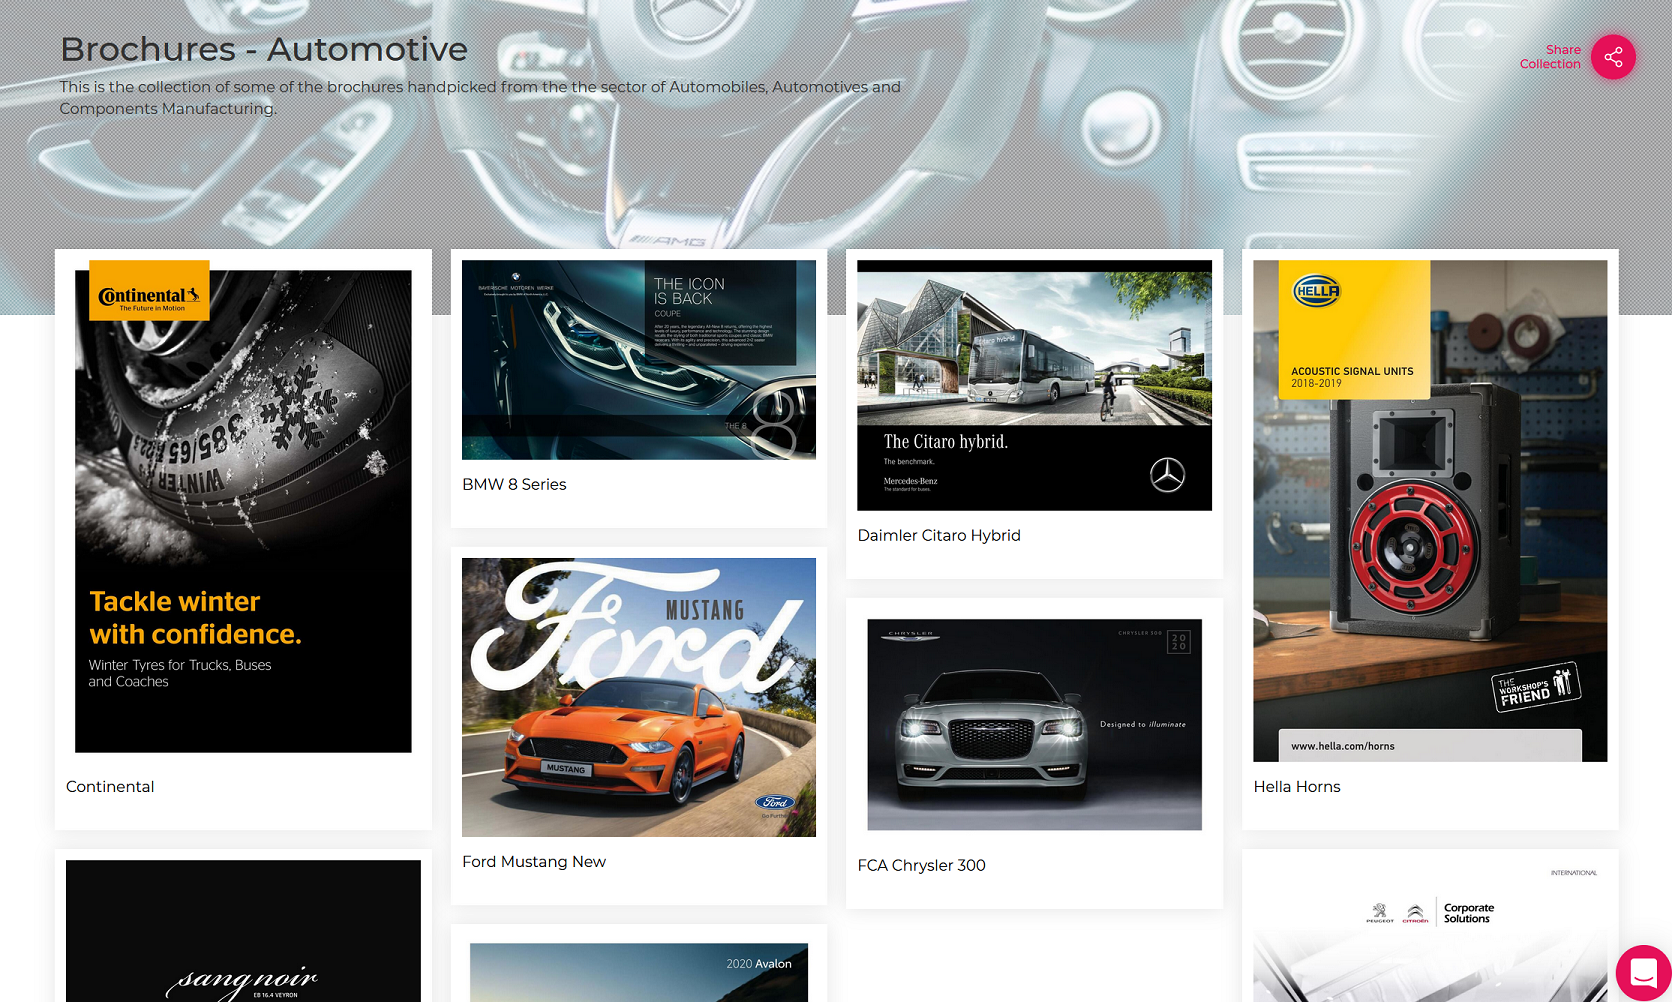Image resolution: width=1672 pixels, height=1002 pixels.
Task: Click the Continental brochure title
Action: 110,787
